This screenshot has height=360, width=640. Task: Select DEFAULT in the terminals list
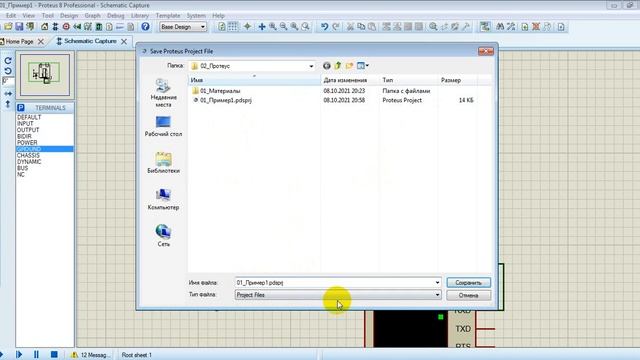tap(29, 117)
